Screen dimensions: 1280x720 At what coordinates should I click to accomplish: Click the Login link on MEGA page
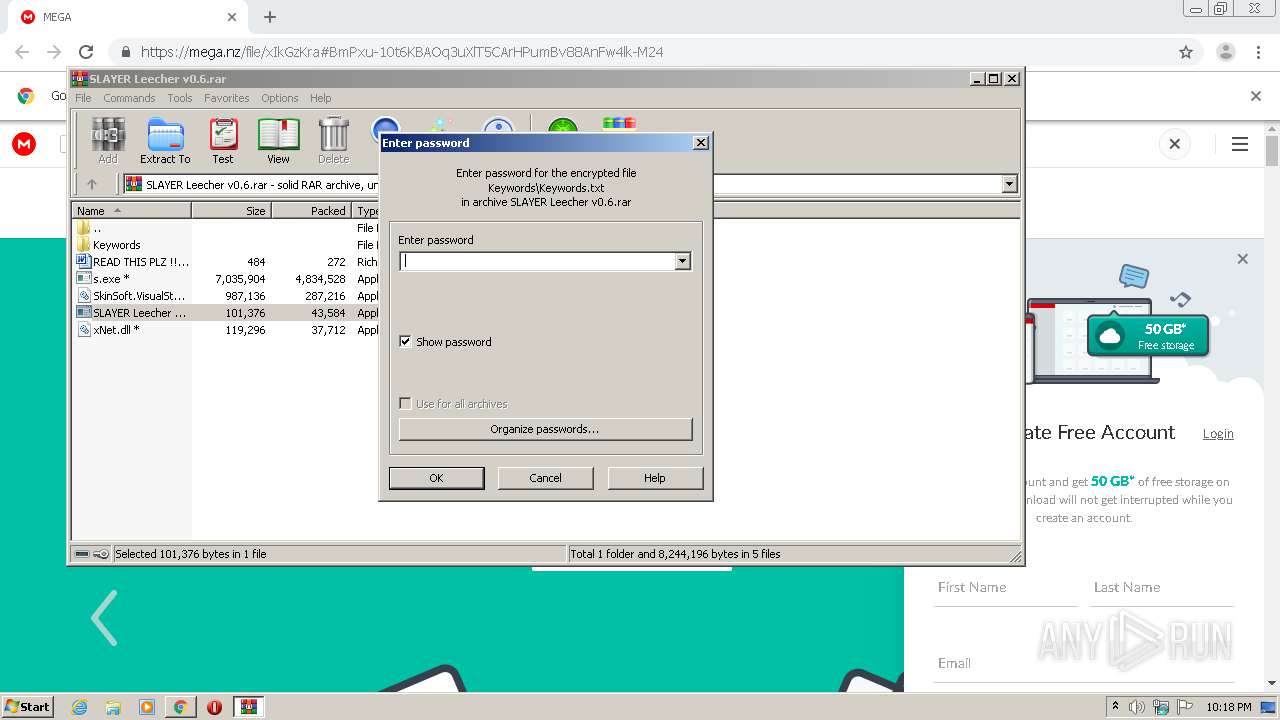[1218, 434]
